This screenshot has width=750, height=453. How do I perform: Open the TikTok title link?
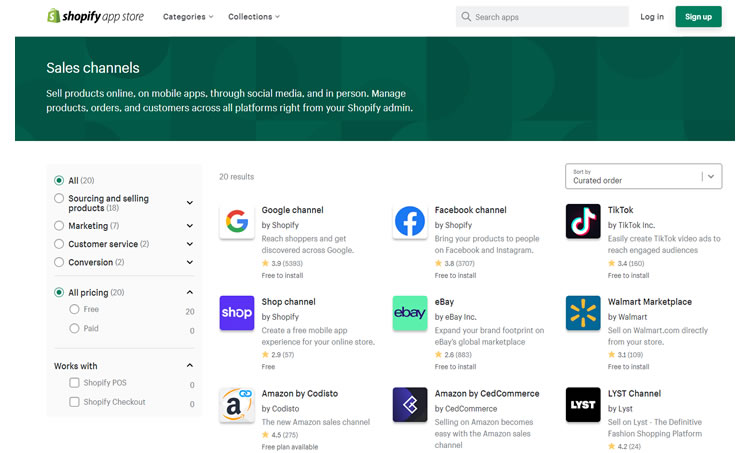[x=620, y=210]
